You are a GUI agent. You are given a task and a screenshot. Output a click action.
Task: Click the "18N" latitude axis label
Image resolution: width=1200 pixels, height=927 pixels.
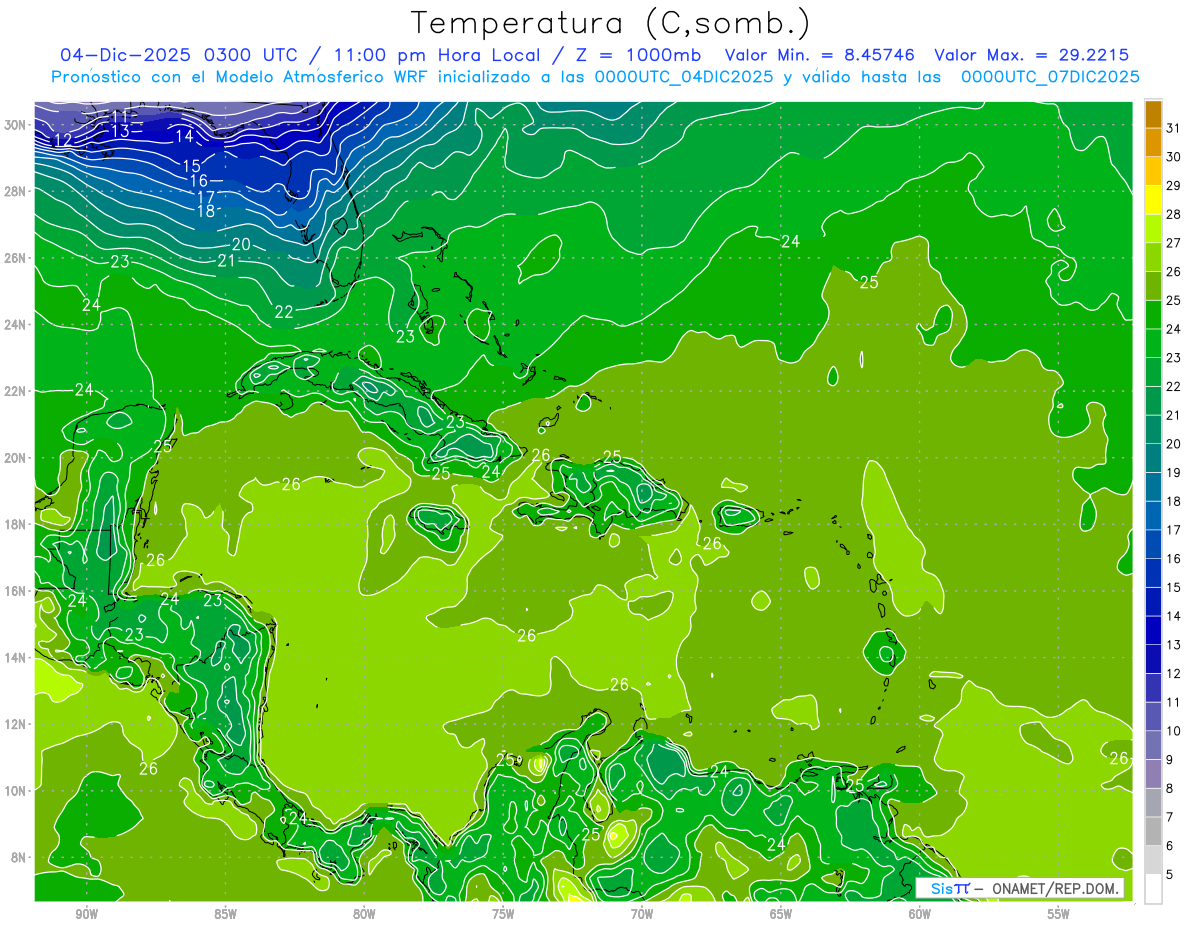tap(14, 524)
